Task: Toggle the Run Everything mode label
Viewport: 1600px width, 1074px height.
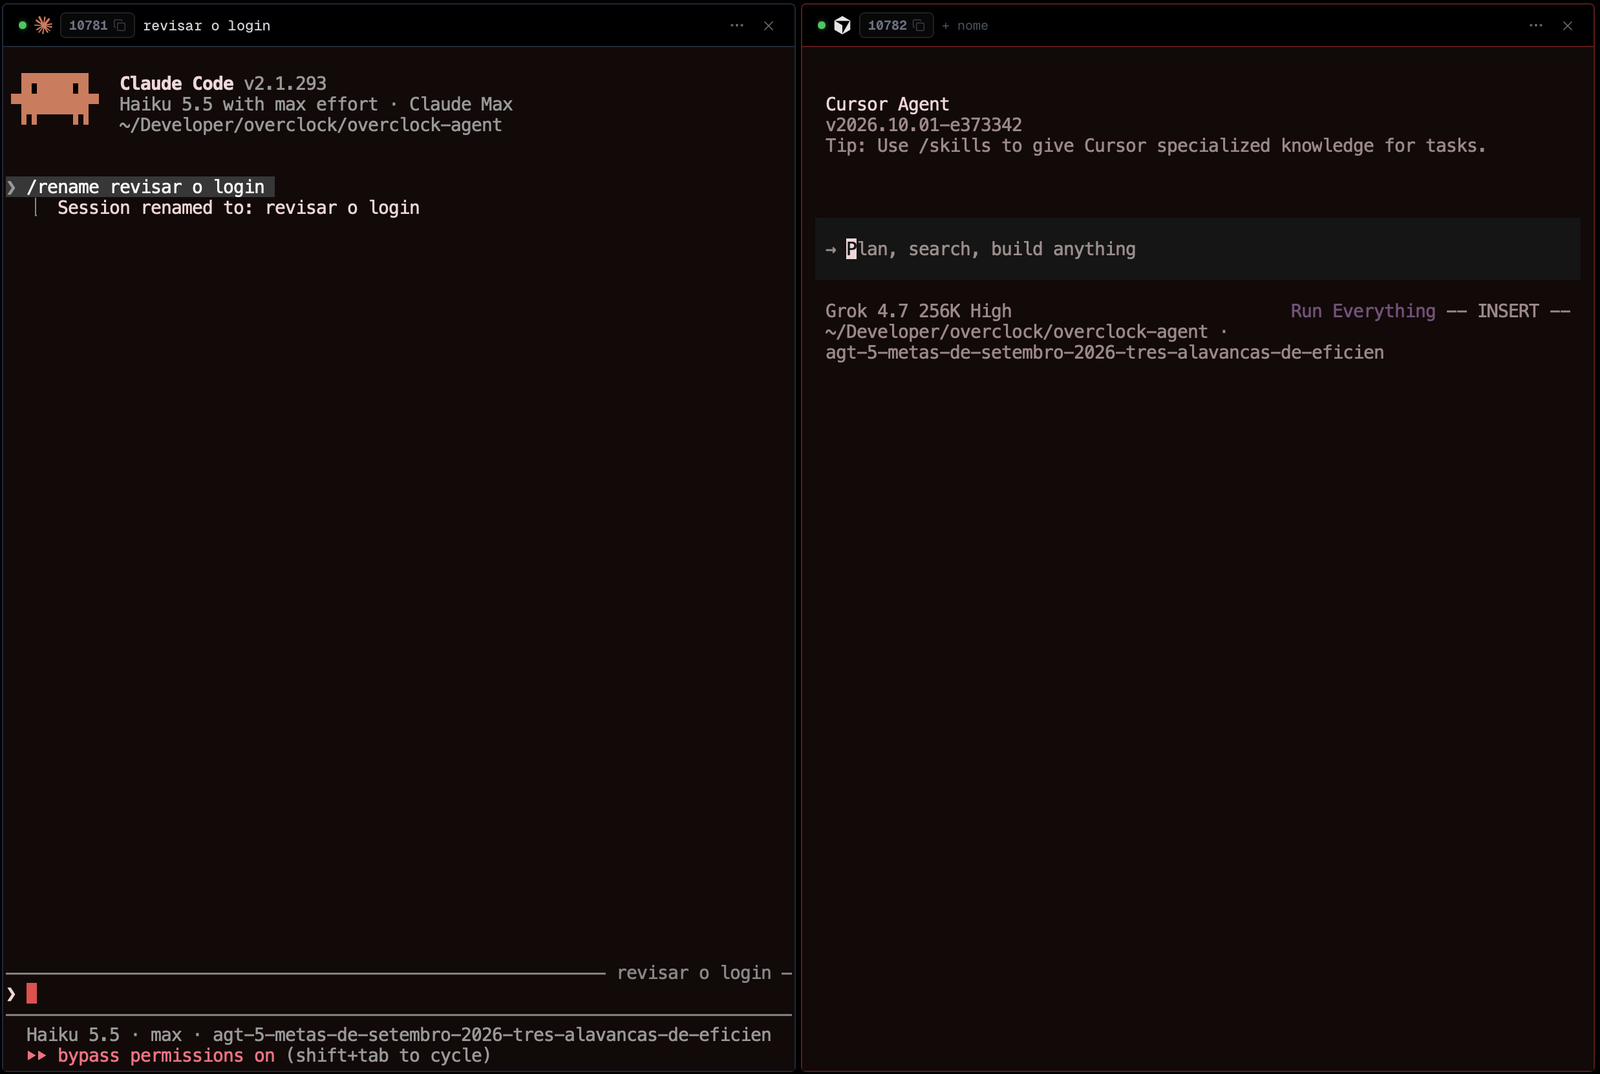Action: coord(1363,311)
